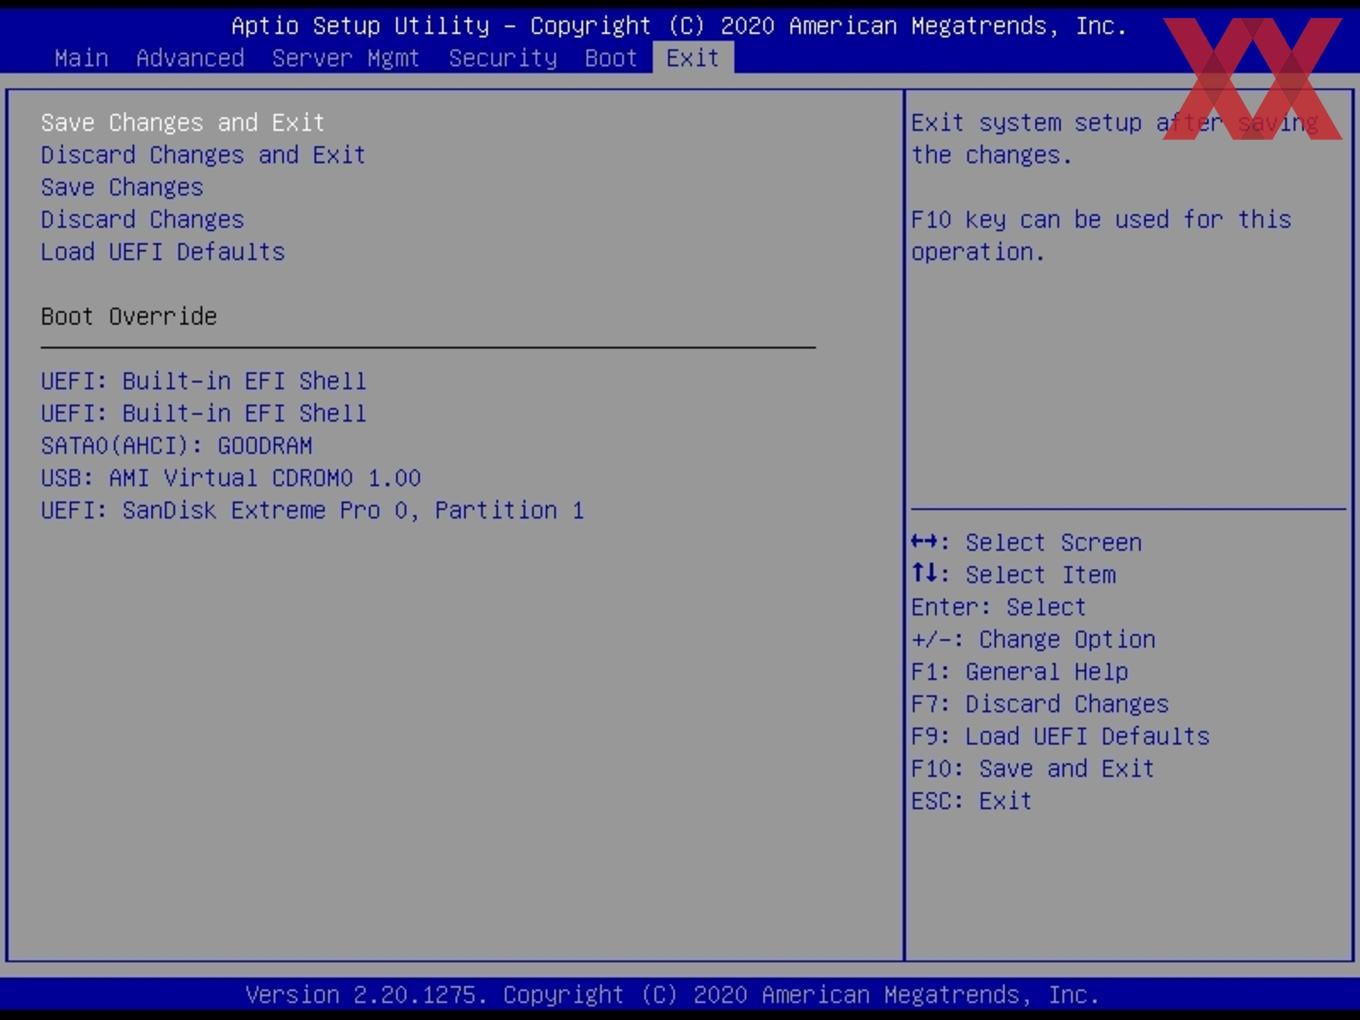Click the Save Changes option
1360x1020 pixels.
122,187
